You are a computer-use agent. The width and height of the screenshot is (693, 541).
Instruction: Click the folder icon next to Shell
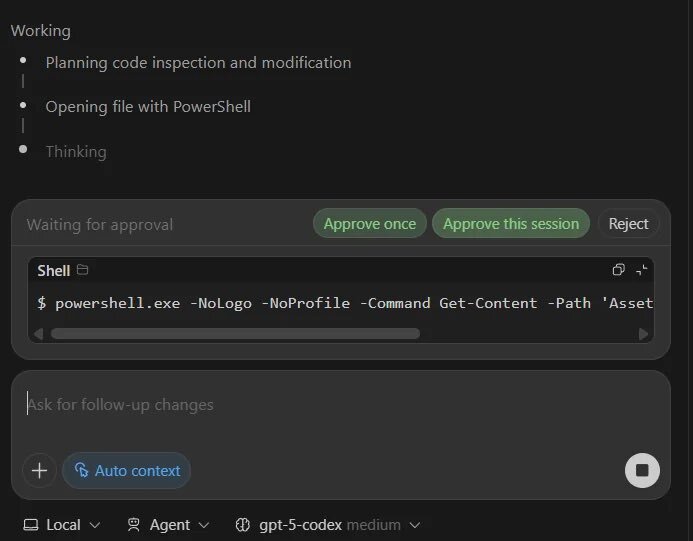[83, 270]
